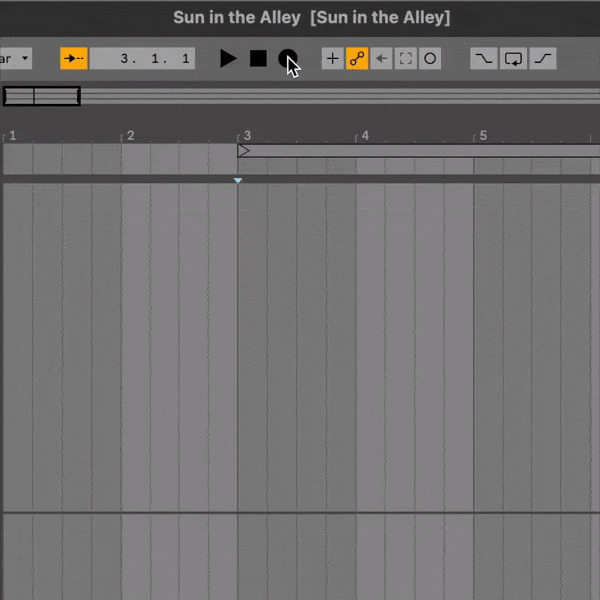
Task: Click the Capture MIDI button
Action: coord(406,59)
